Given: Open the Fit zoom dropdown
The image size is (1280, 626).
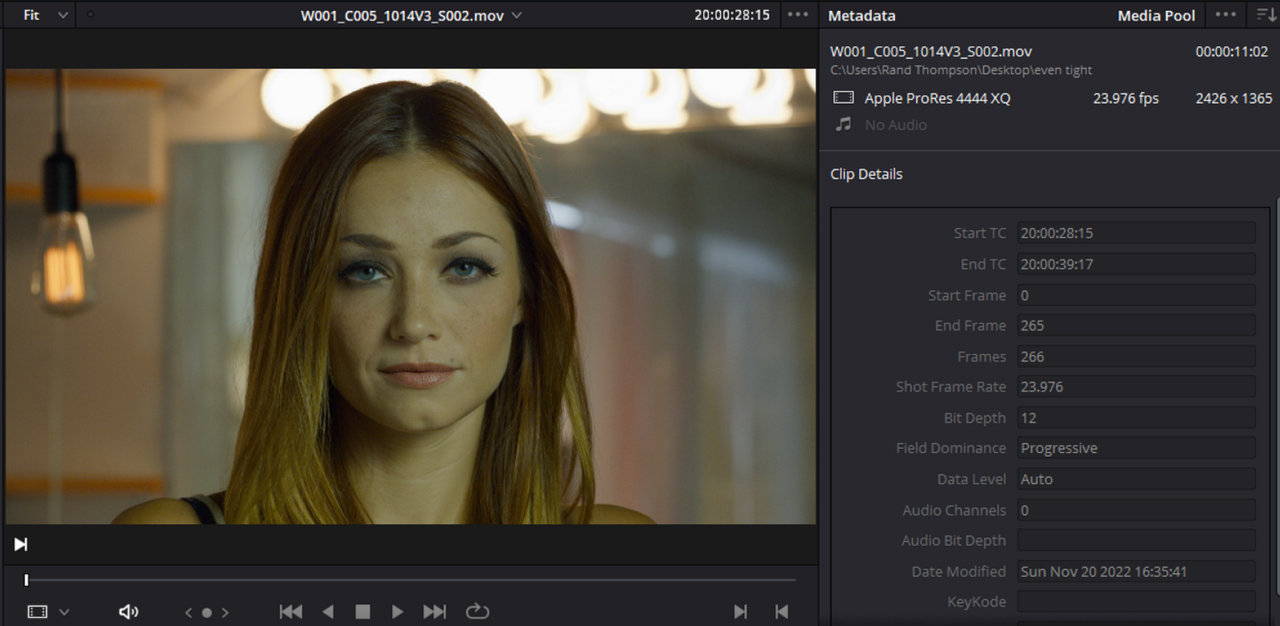Looking at the screenshot, I should point(46,15).
